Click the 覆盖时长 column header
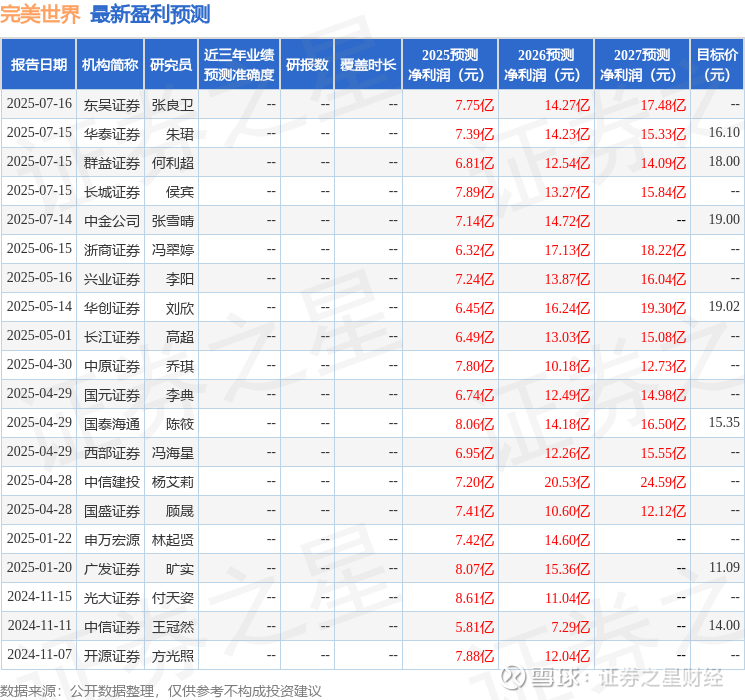Image resolution: width=745 pixels, height=700 pixels. (x=368, y=65)
